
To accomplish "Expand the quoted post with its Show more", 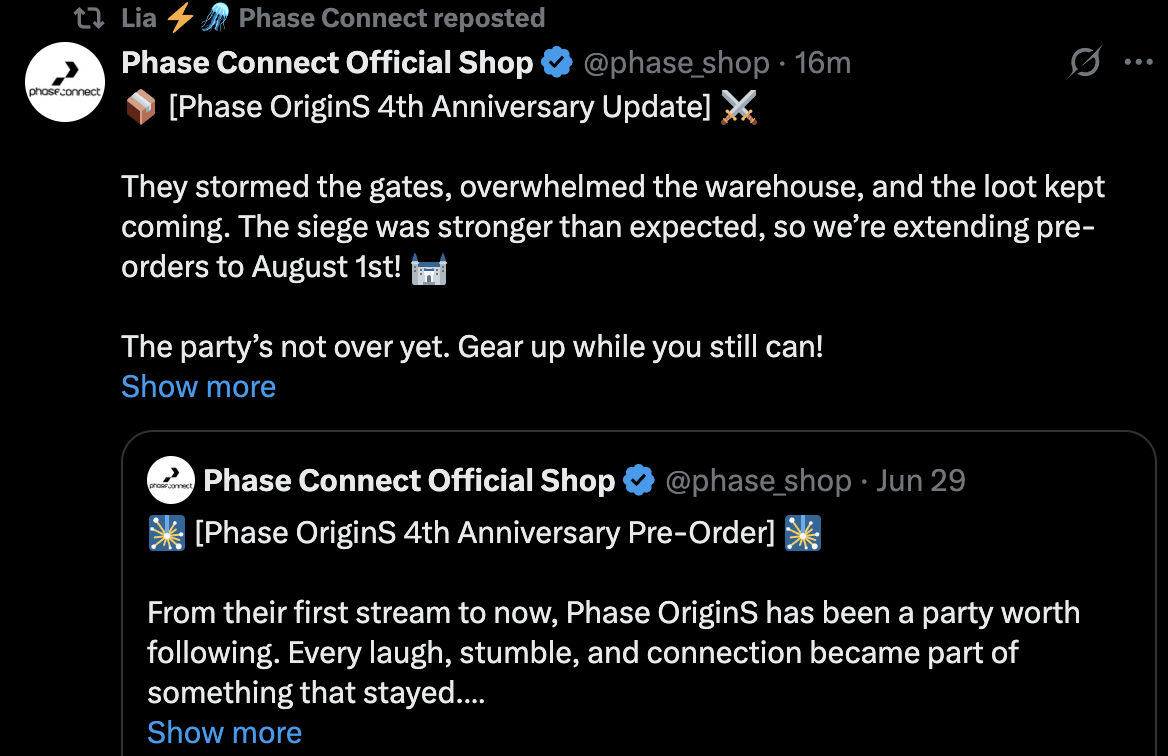I will (224, 732).
